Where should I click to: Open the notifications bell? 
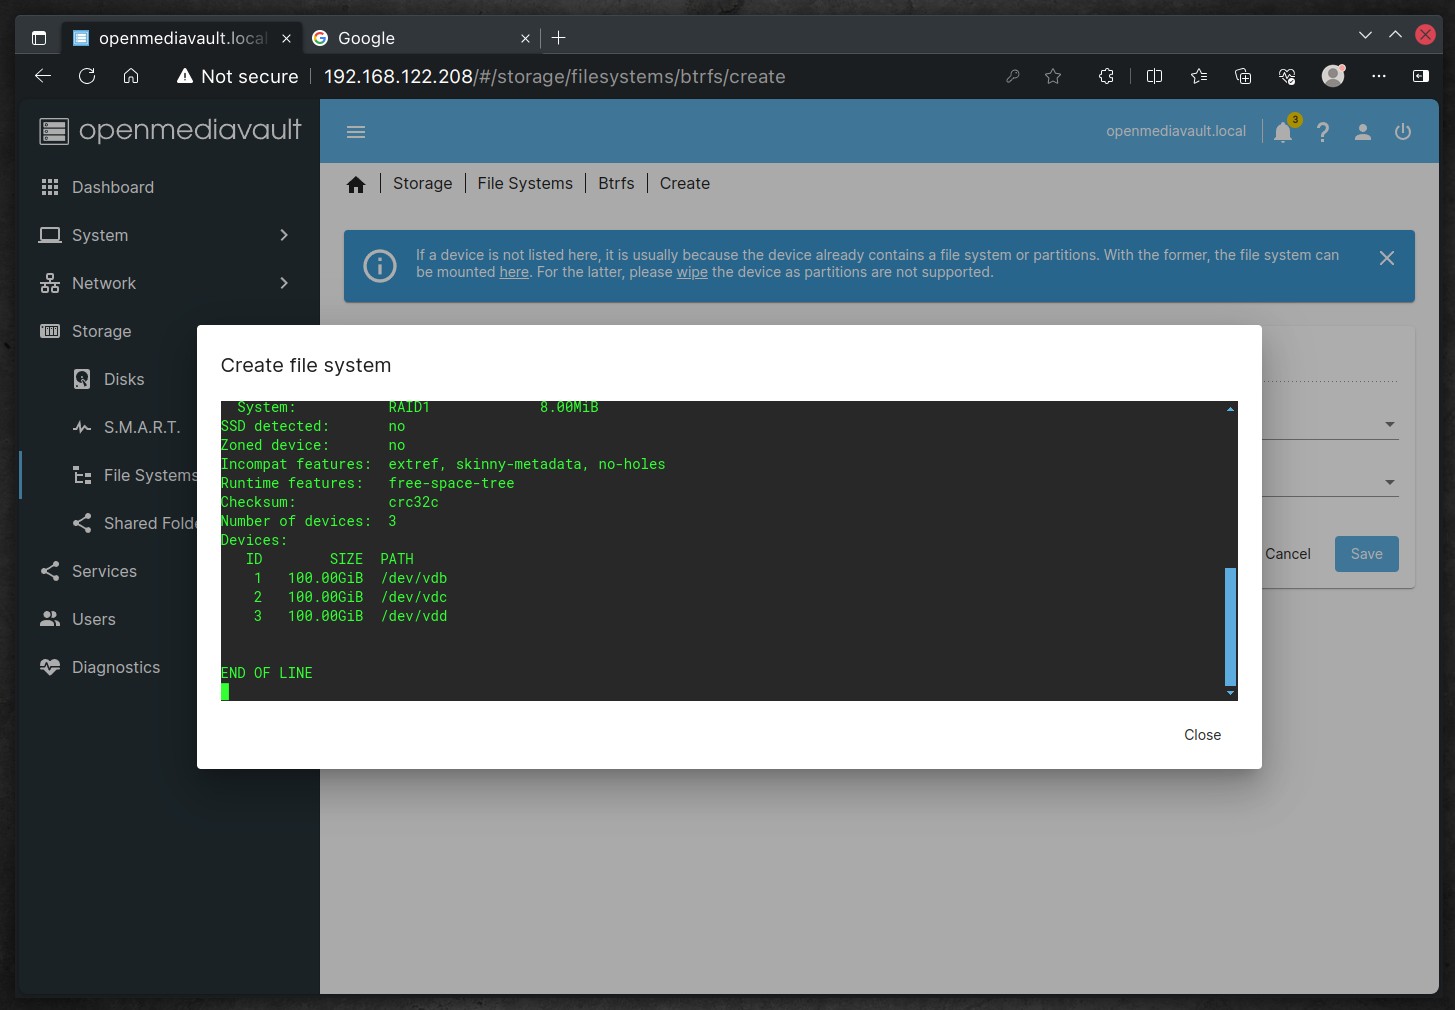(1283, 132)
